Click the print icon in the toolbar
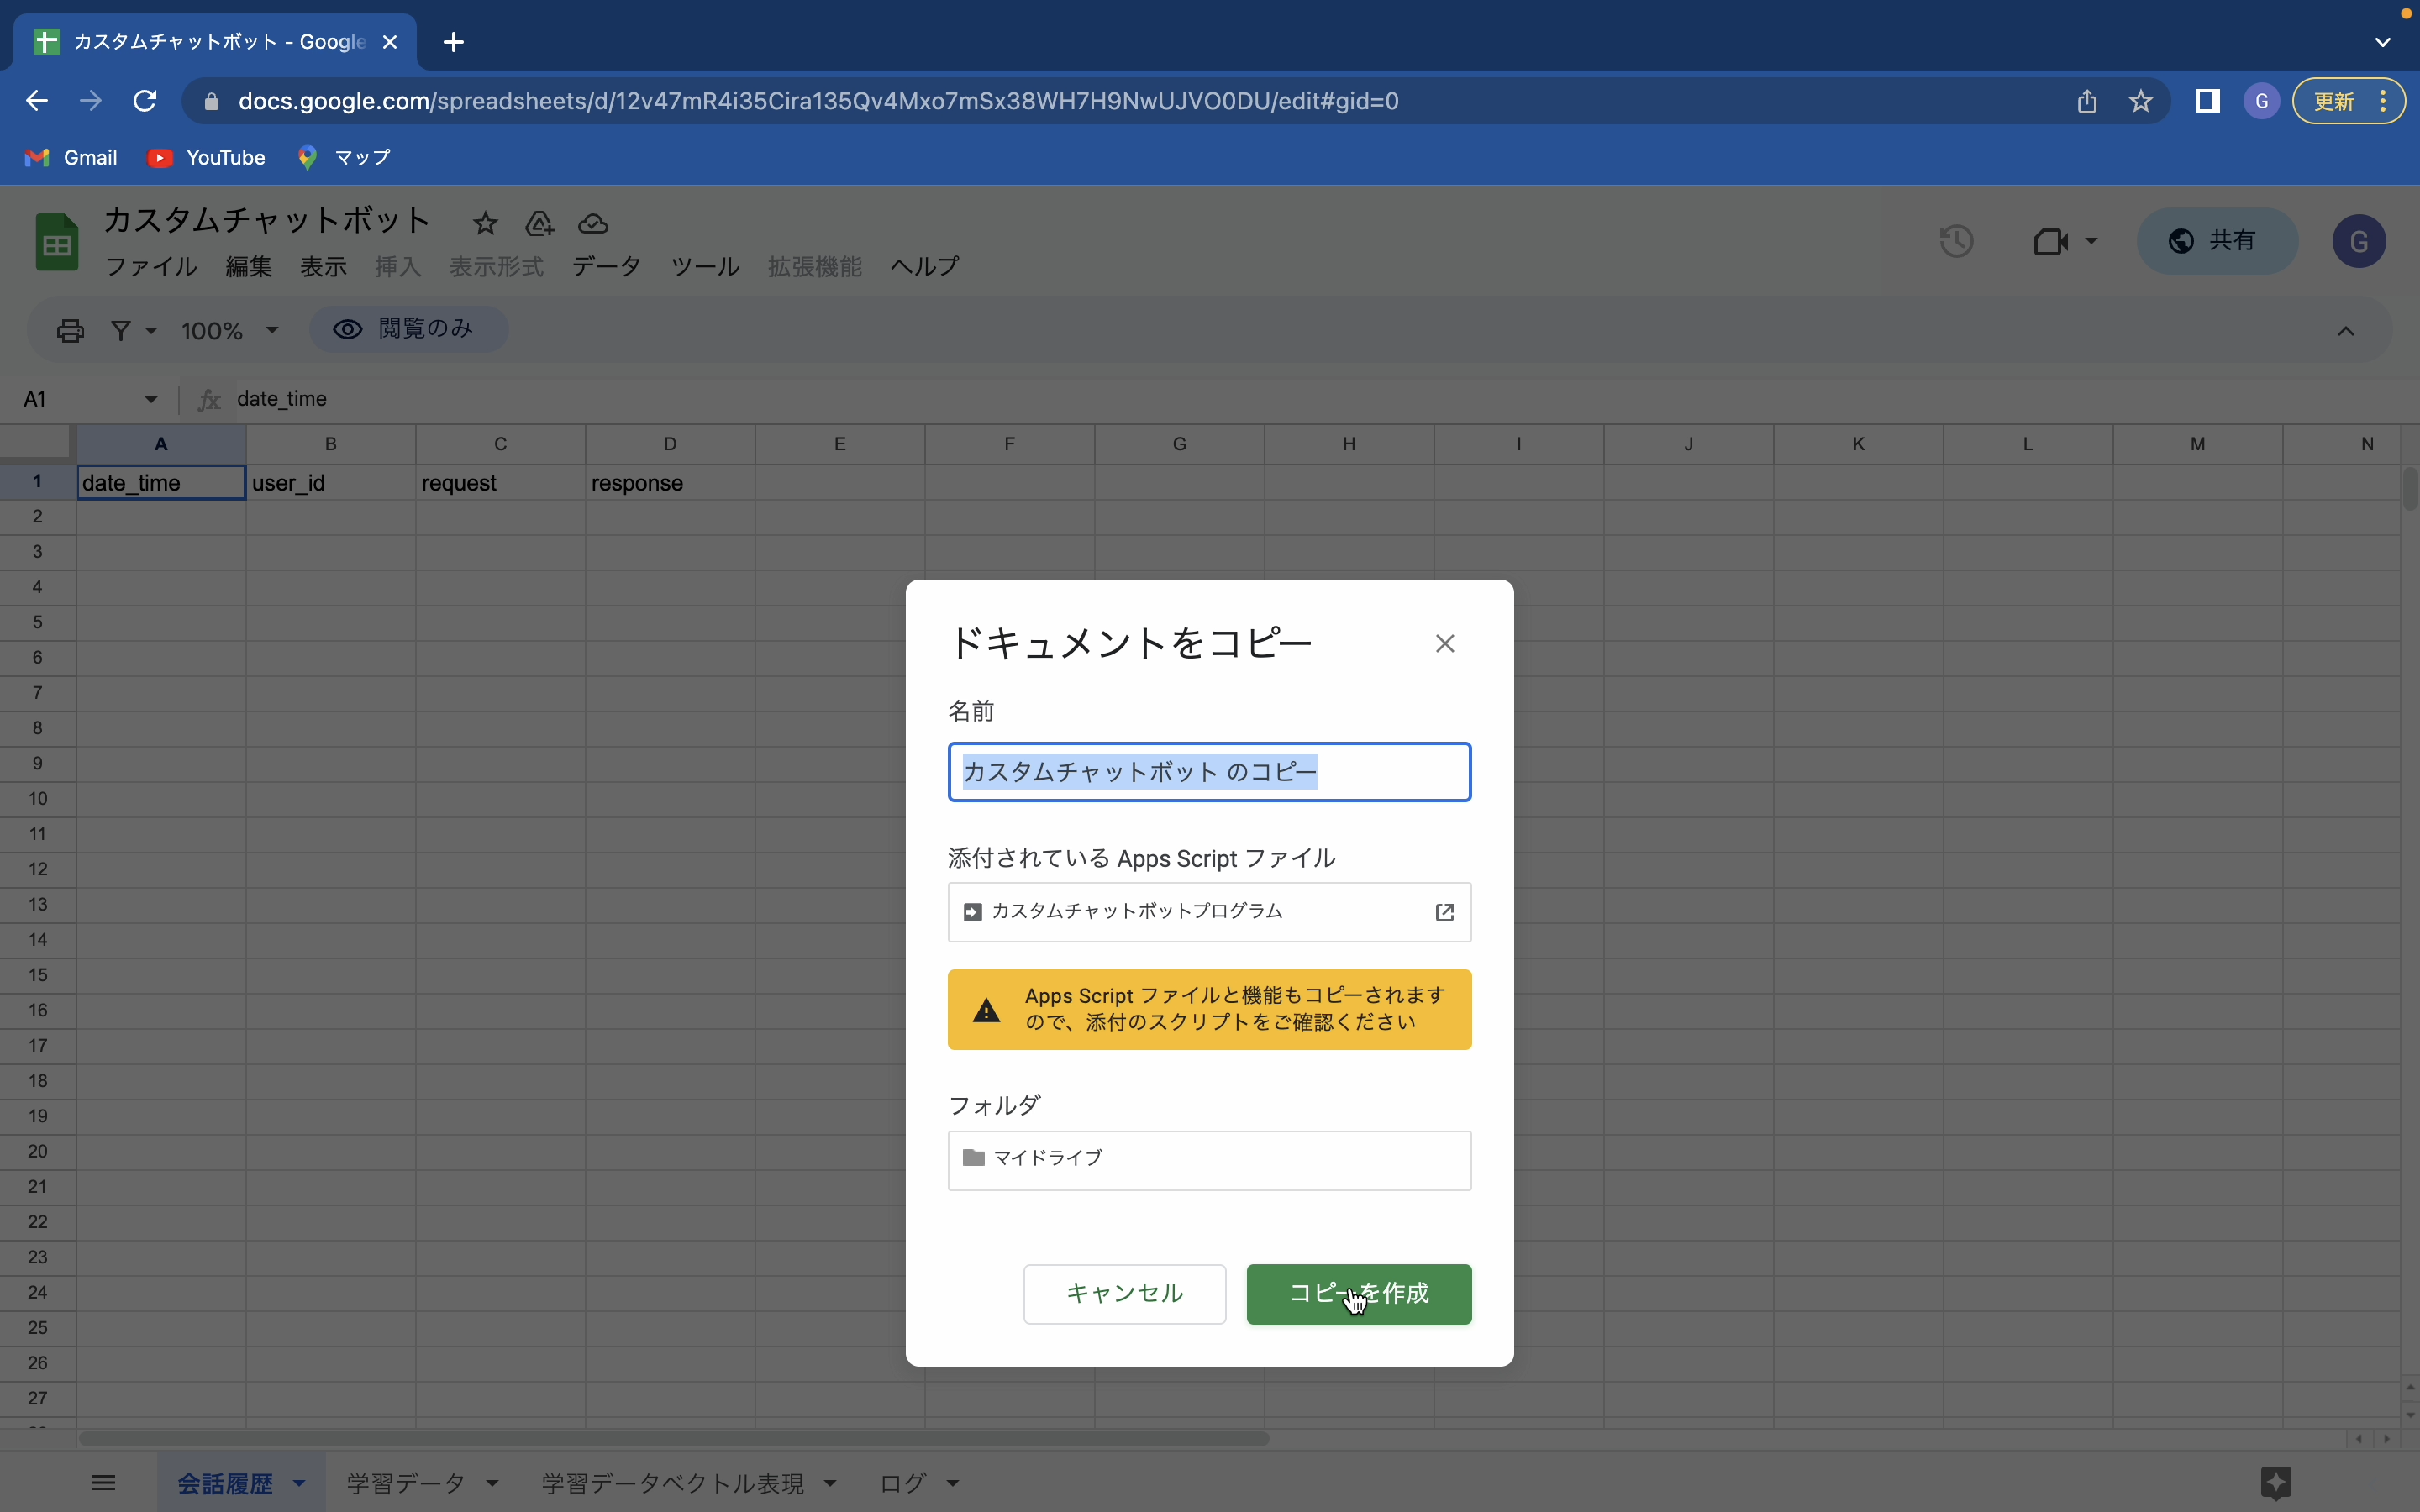This screenshot has height=1512, width=2420. [x=70, y=330]
